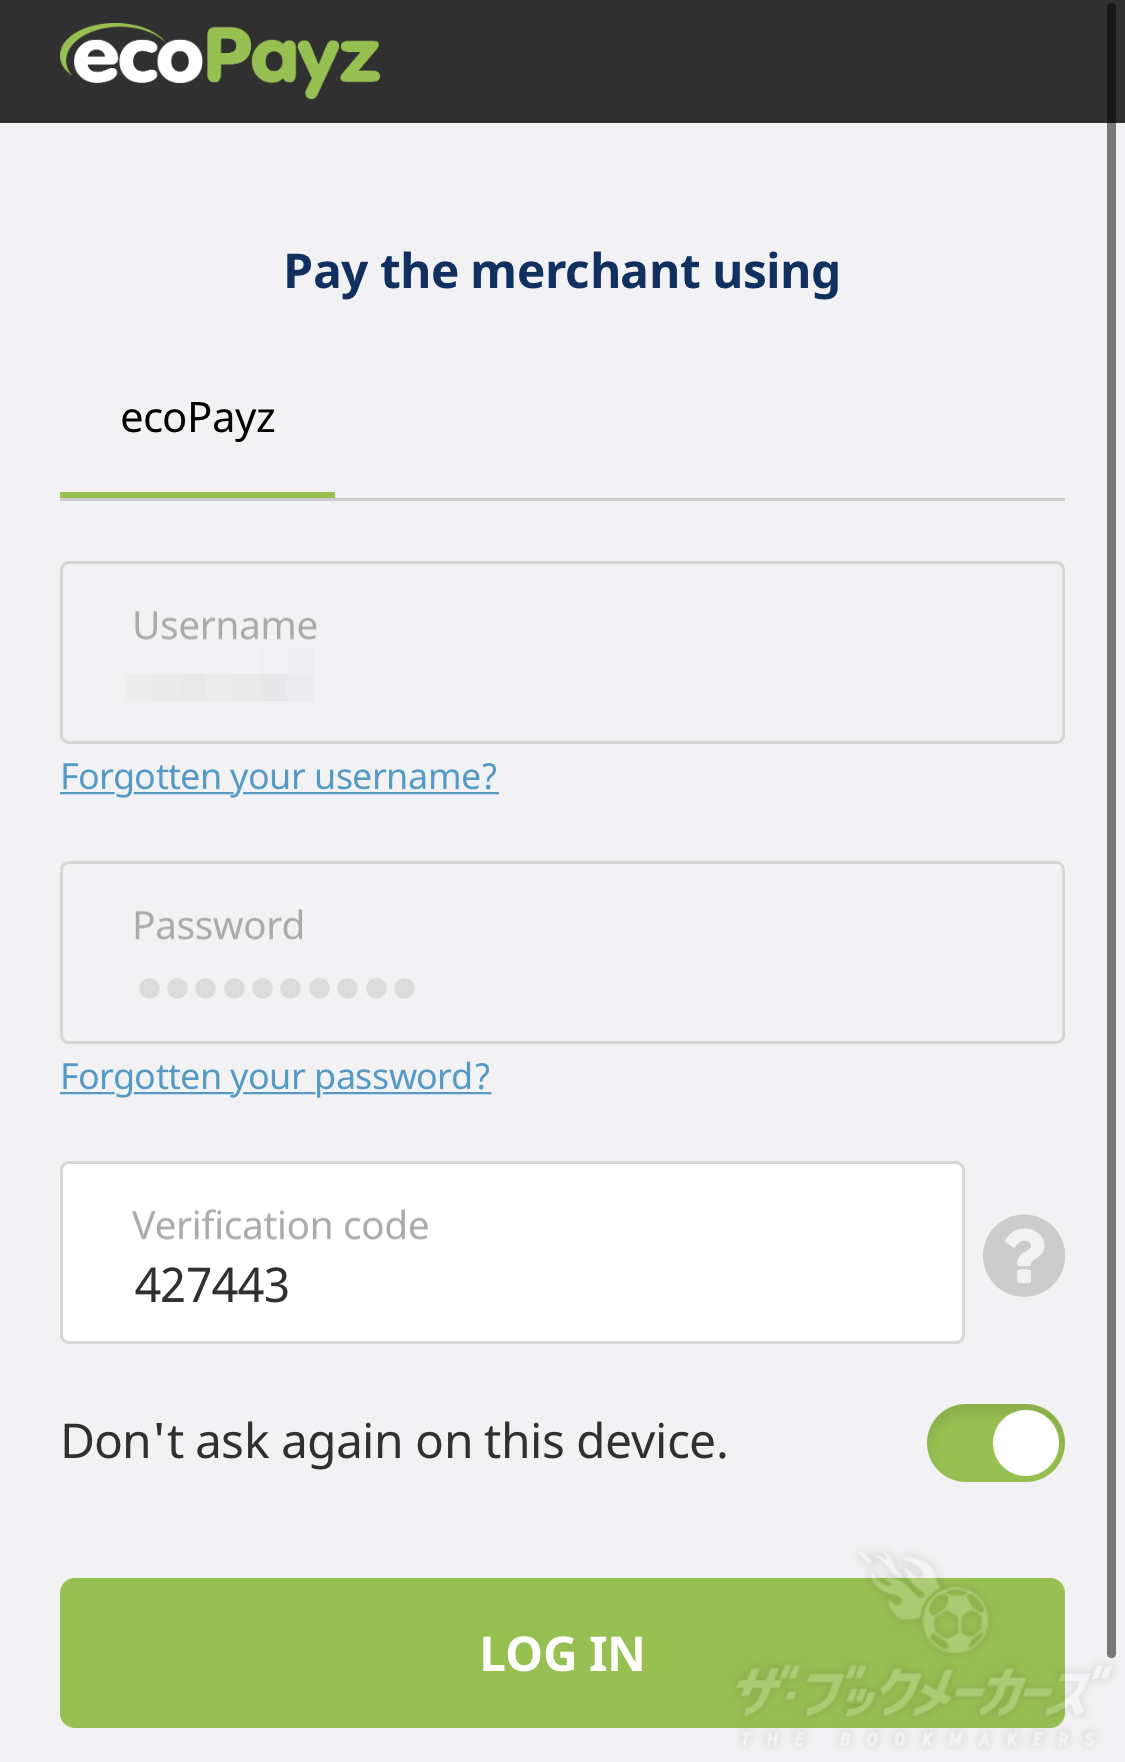Click the Pay the merchant using heading
Screen dimensions: 1125x1762
562,272
